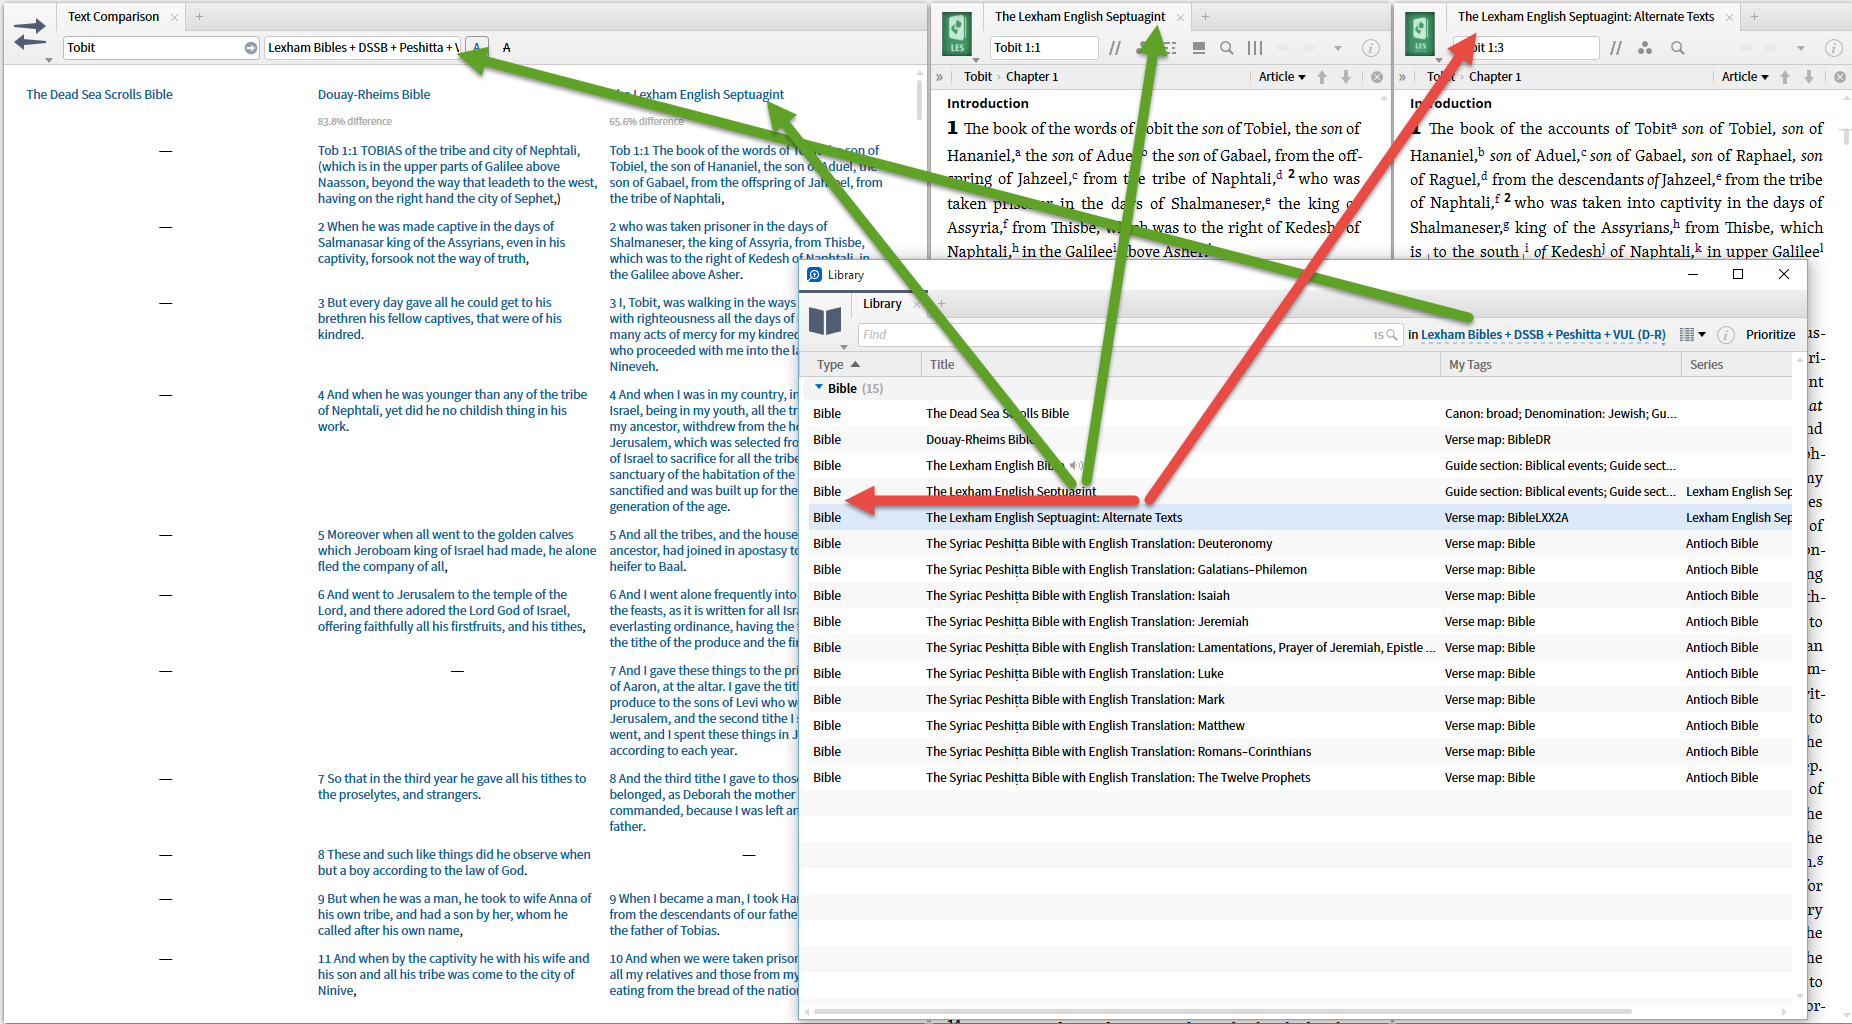Open the Lexham English Septuagint resource cover icon
1852x1024 pixels.
click(957, 34)
